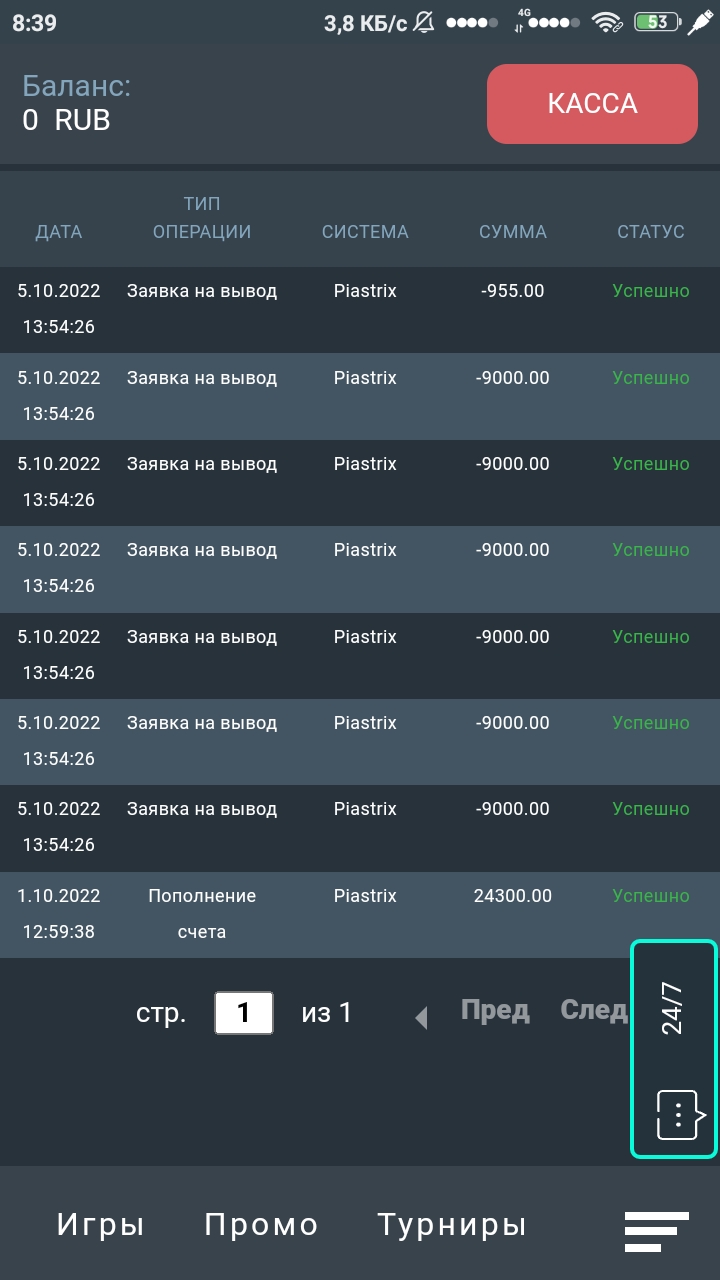Viewport: 720px width, 1280px height.
Task: Switch to Турниры tab
Action: (x=451, y=1225)
